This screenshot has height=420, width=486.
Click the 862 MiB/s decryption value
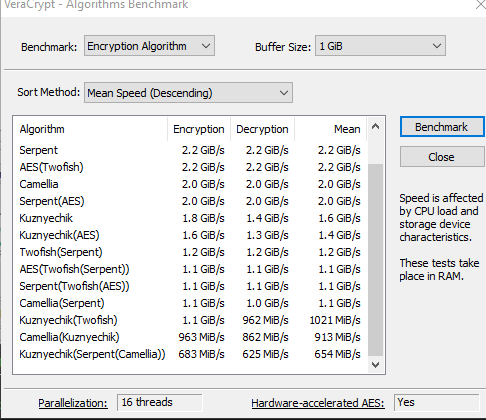(x=265, y=337)
